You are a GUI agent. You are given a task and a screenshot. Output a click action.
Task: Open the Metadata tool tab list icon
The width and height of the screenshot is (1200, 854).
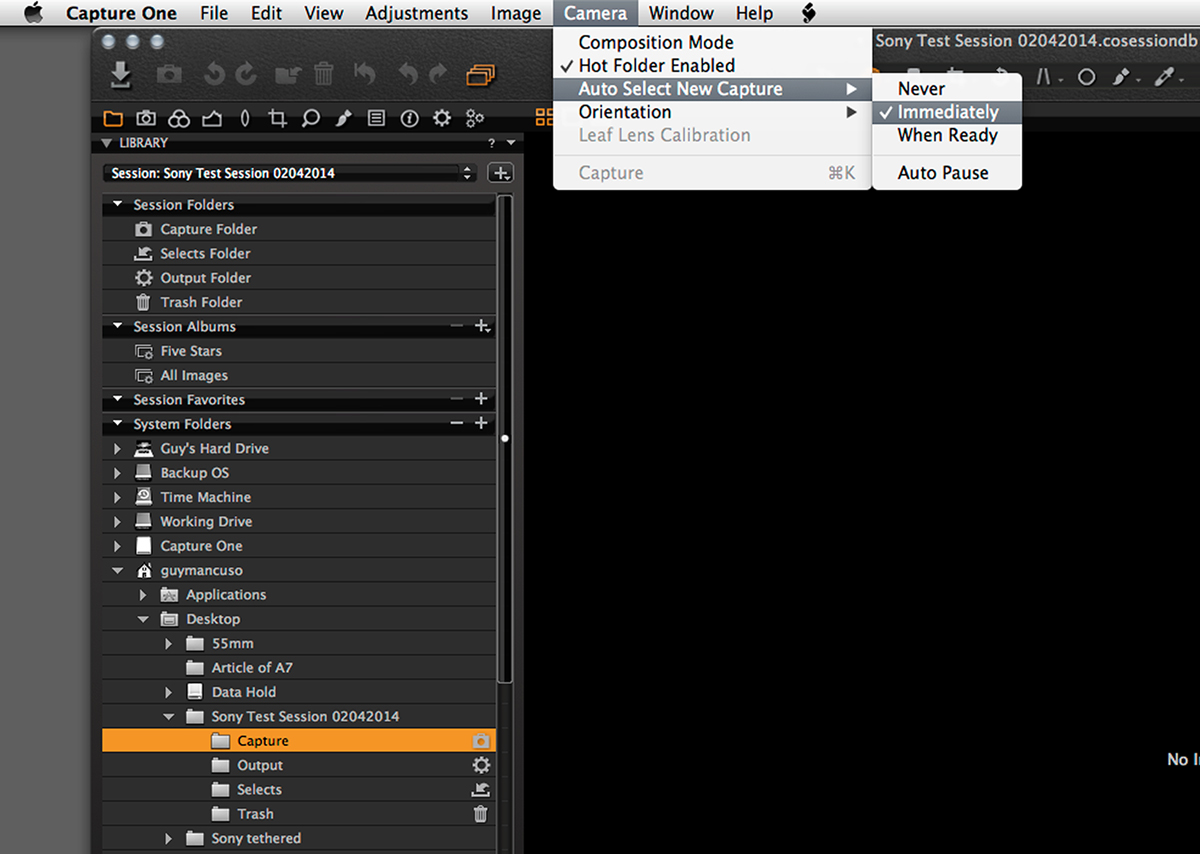(376, 119)
